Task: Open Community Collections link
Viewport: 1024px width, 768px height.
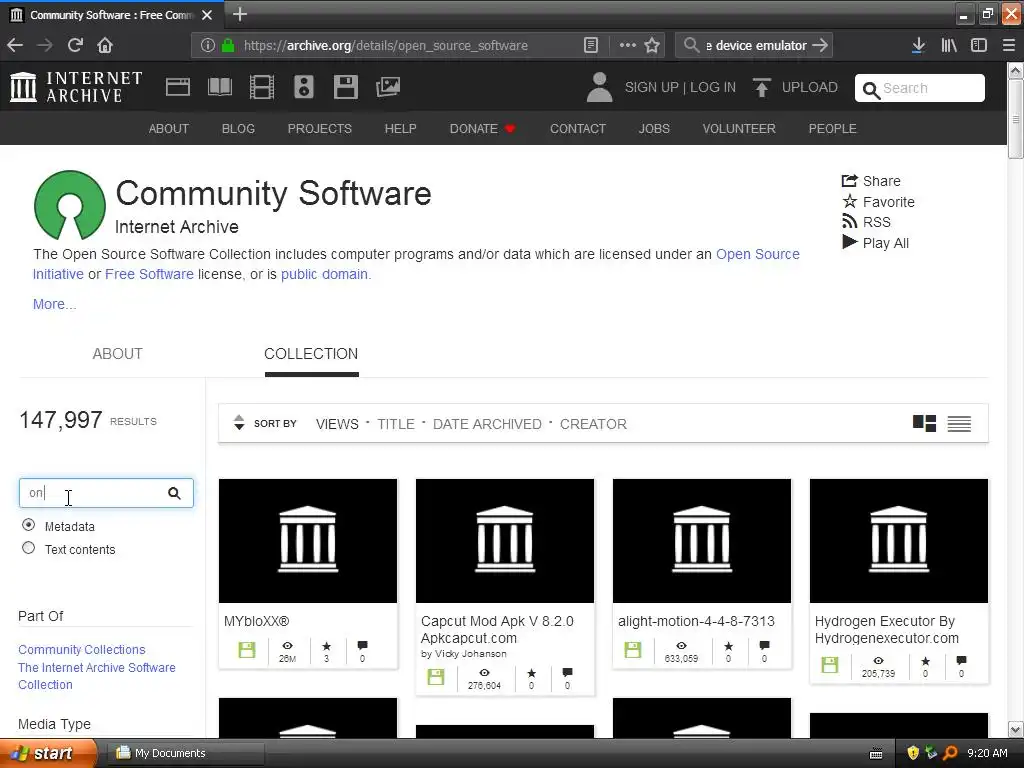Action: click(x=82, y=649)
